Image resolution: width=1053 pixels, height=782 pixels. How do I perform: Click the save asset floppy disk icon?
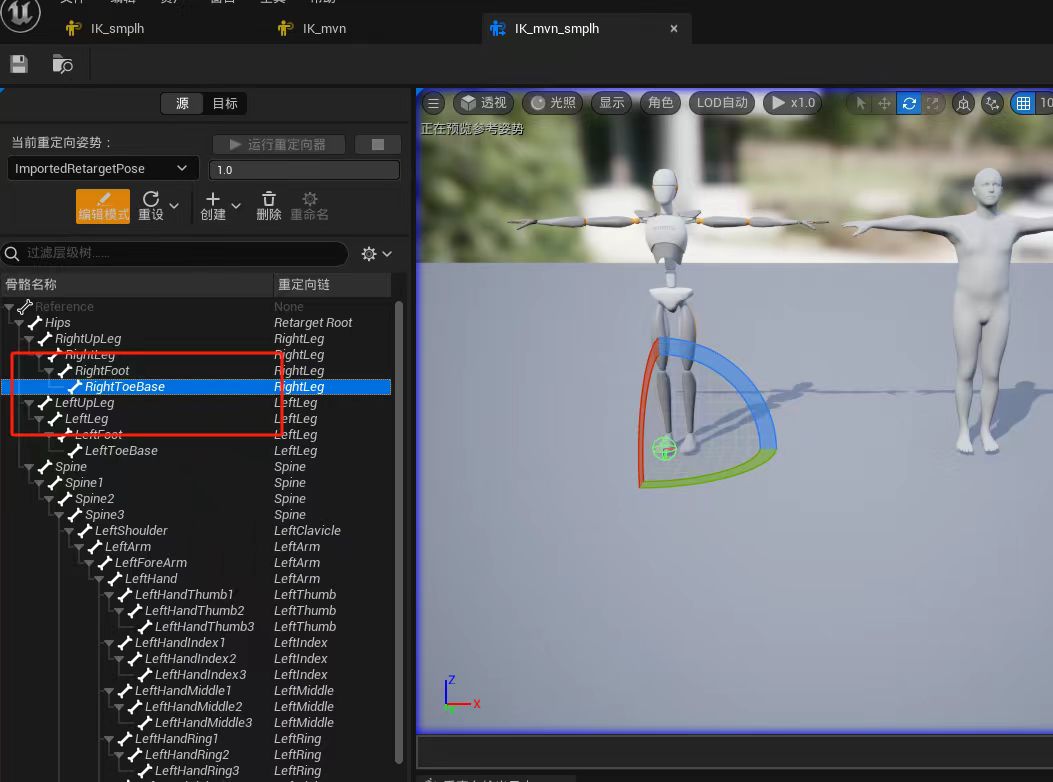(x=19, y=65)
